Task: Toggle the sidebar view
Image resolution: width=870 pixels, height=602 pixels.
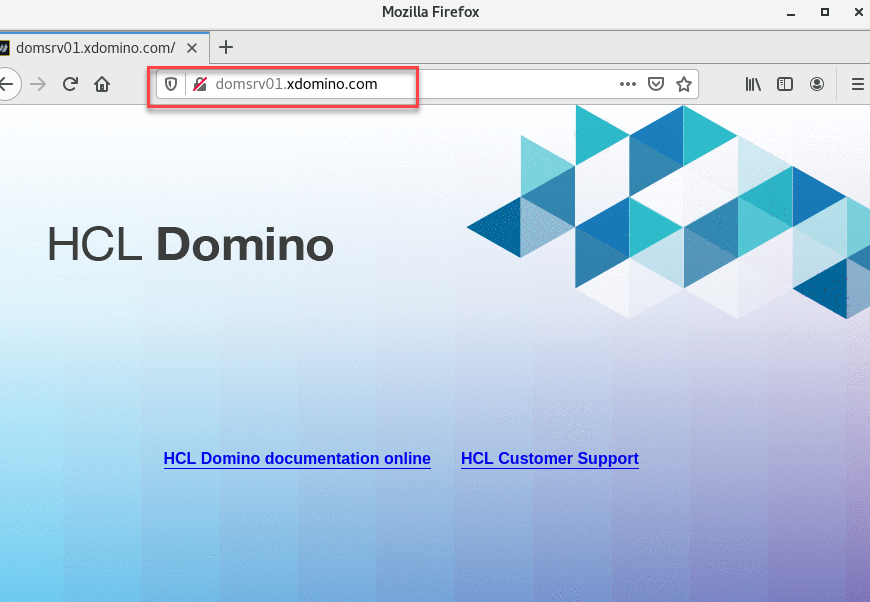Action: (x=785, y=84)
